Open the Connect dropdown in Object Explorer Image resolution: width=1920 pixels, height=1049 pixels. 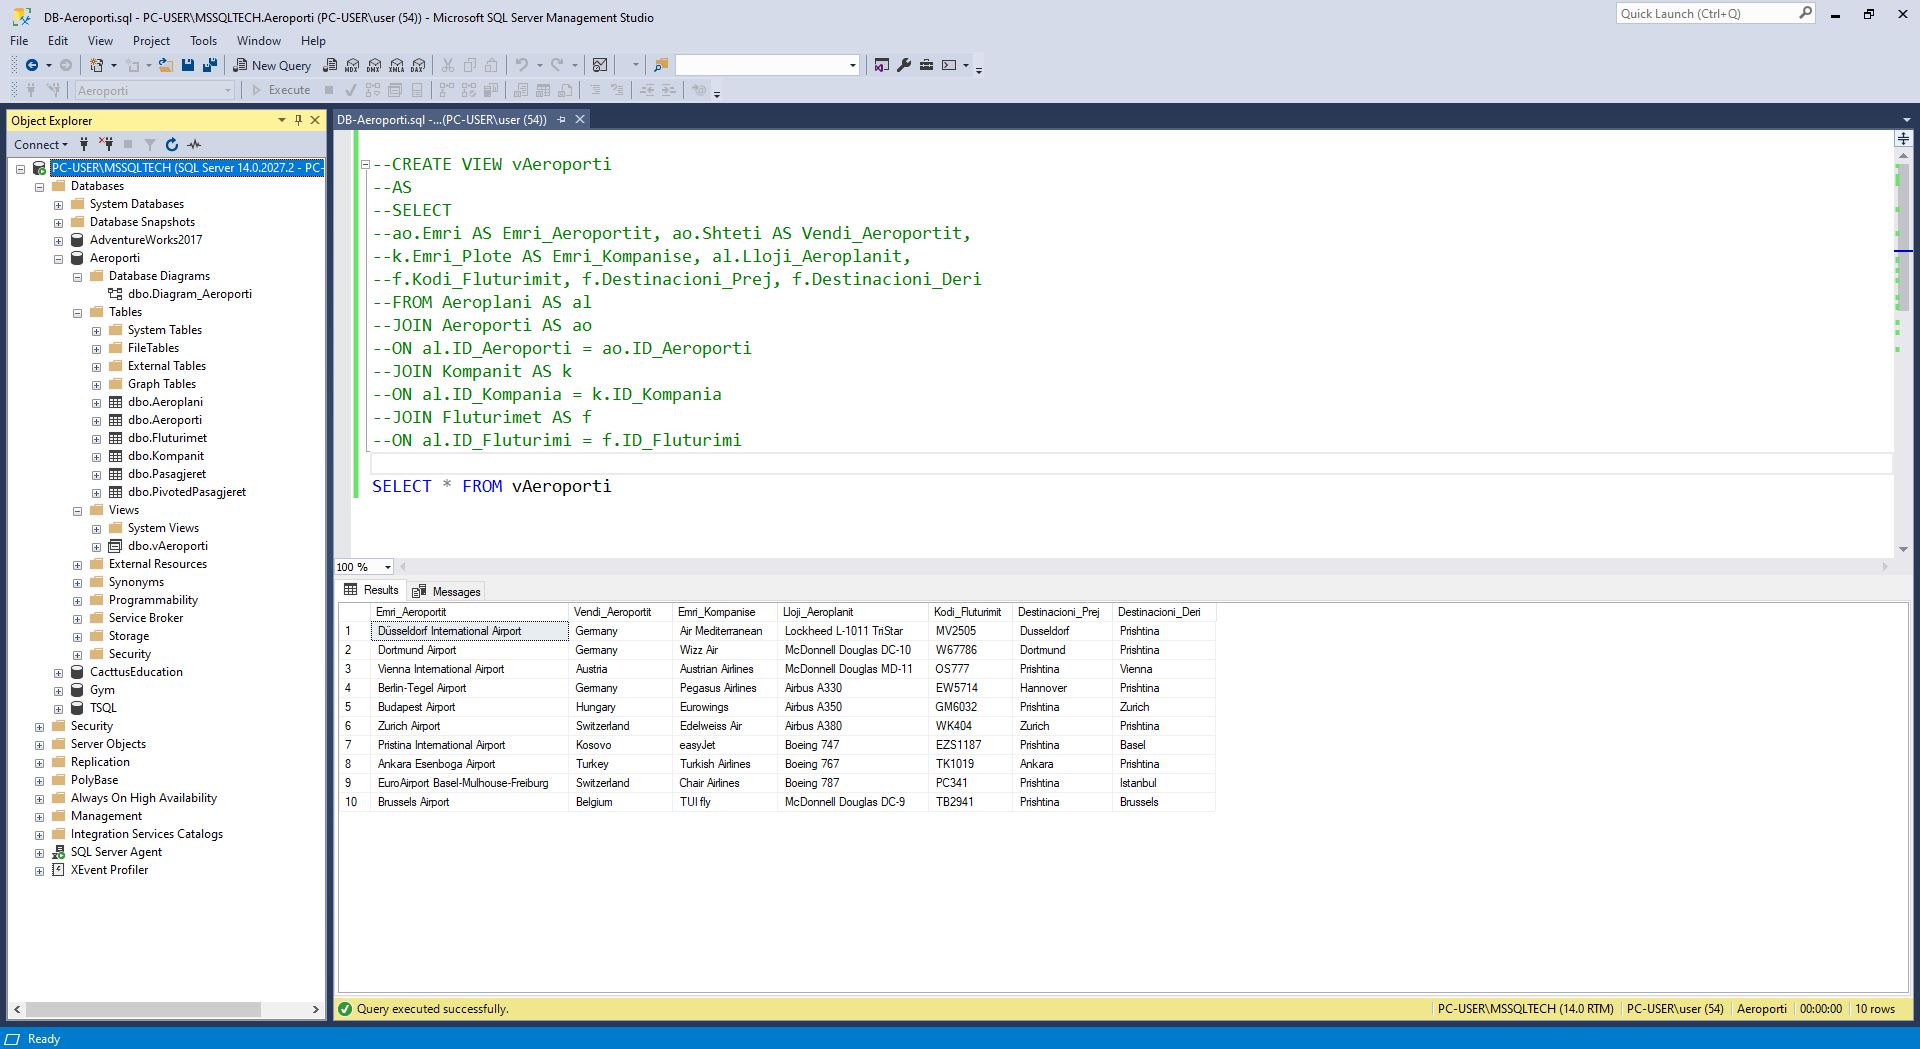click(x=41, y=144)
